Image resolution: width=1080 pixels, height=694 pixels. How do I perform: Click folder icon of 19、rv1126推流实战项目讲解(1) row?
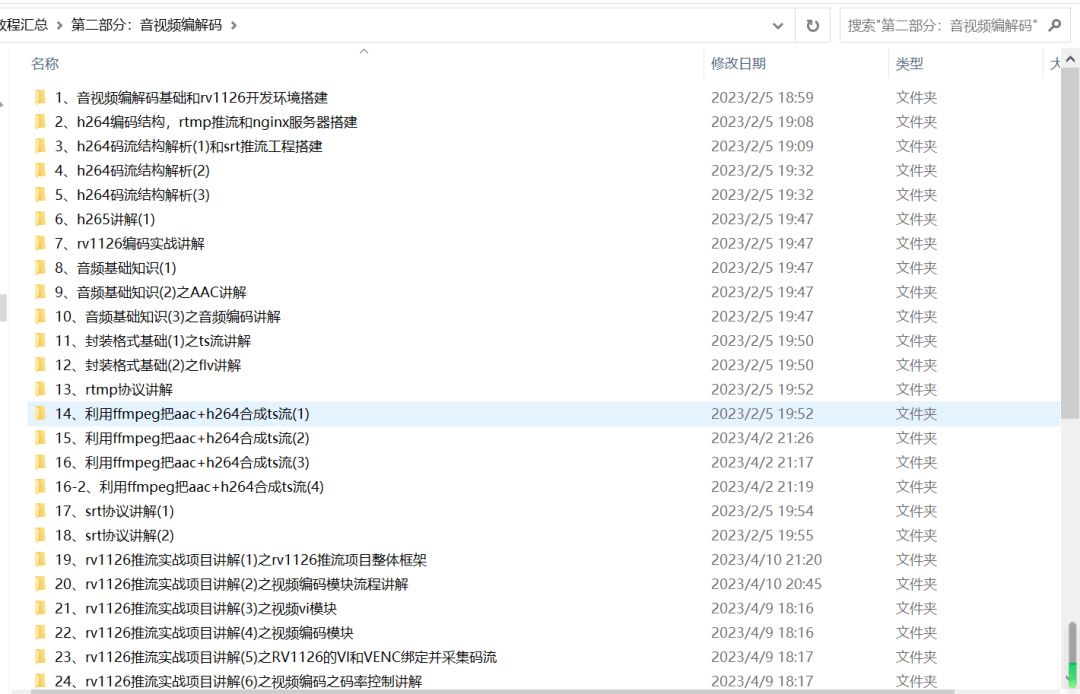tap(41, 560)
